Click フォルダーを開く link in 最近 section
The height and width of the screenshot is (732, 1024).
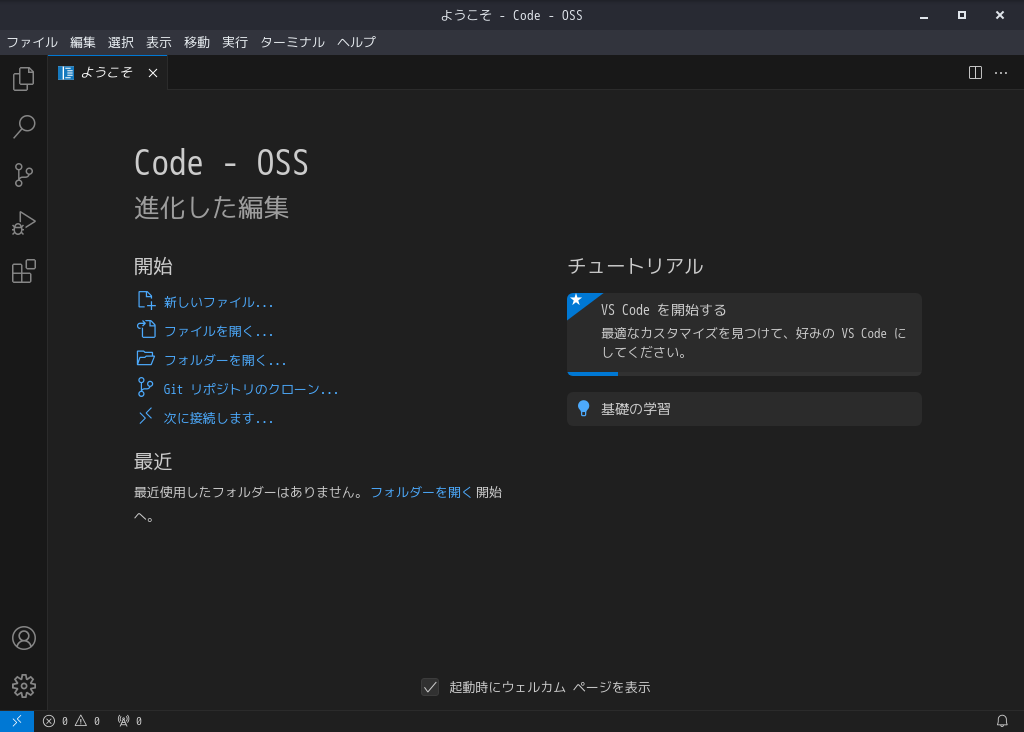[421, 492]
